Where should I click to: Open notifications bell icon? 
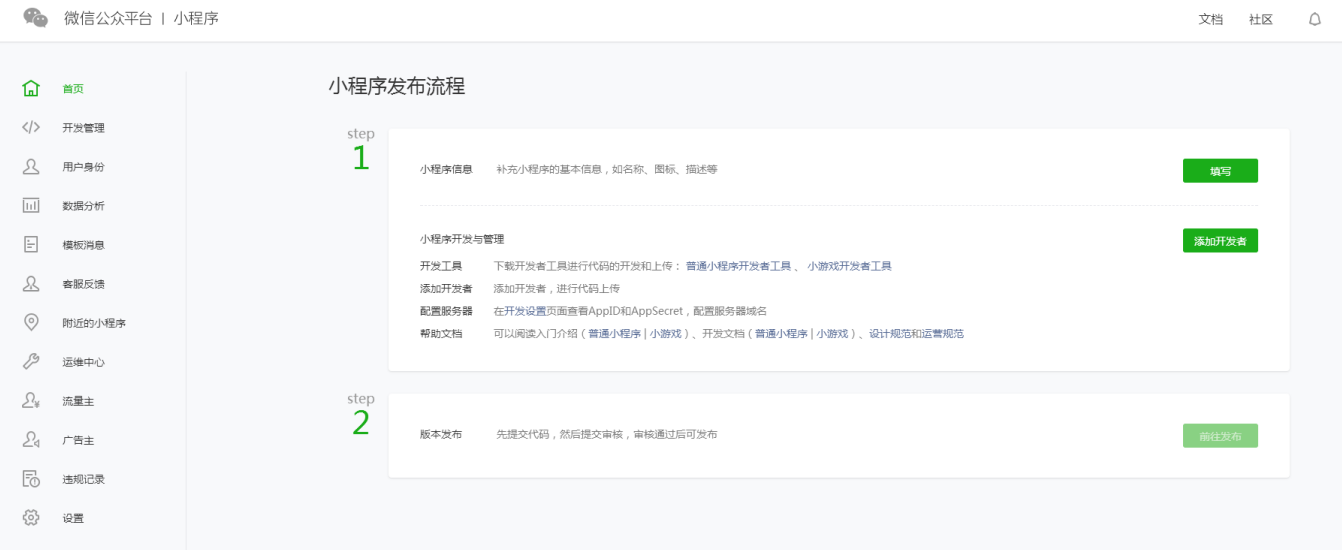coord(1315,19)
